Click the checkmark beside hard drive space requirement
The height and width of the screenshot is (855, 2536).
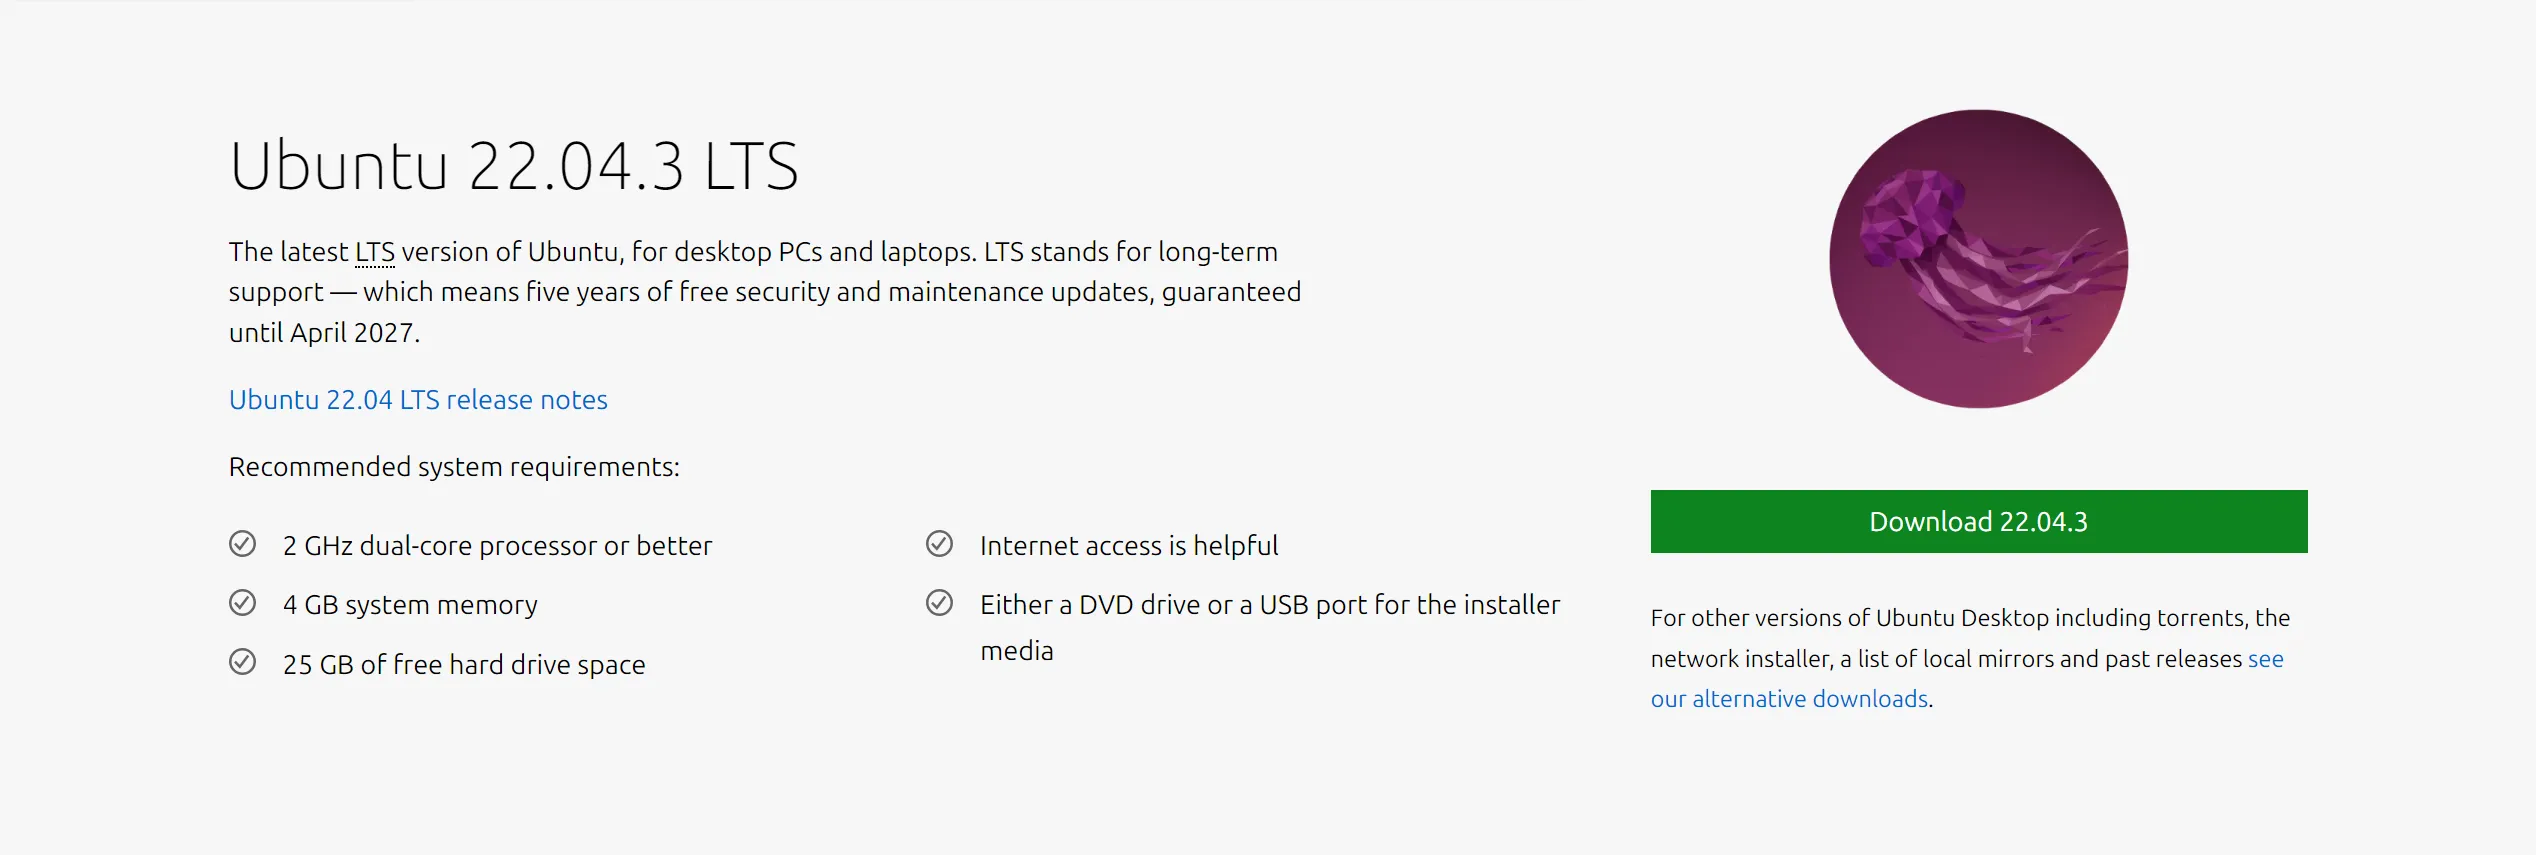(x=242, y=662)
